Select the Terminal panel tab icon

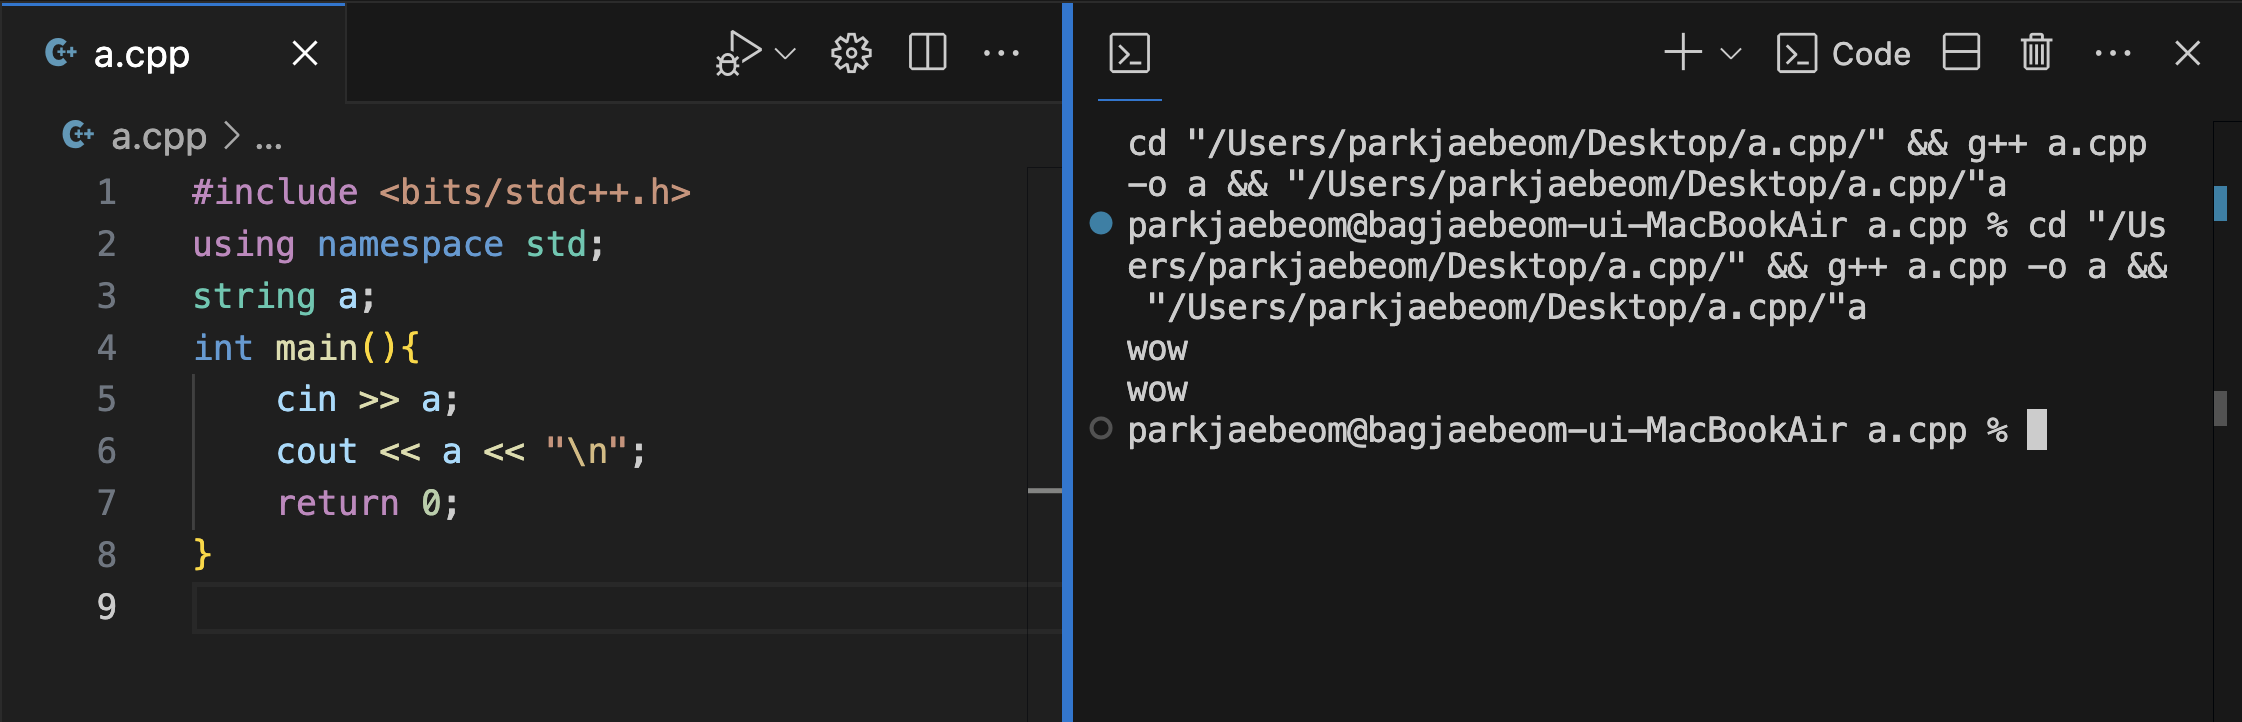(1130, 53)
